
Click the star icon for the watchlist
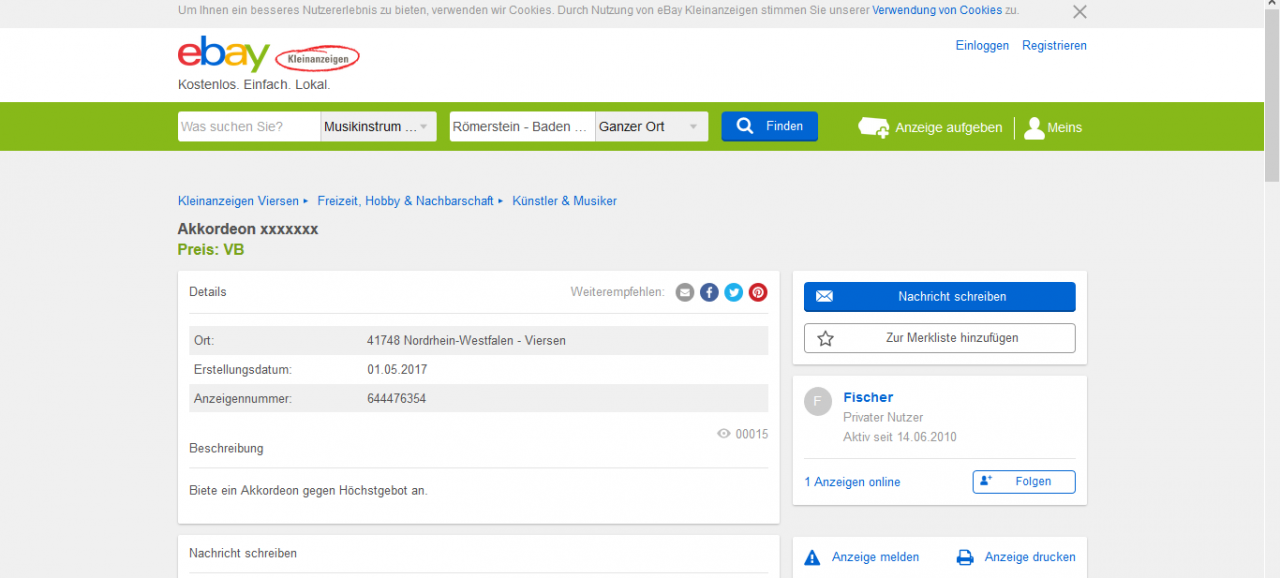(x=825, y=338)
